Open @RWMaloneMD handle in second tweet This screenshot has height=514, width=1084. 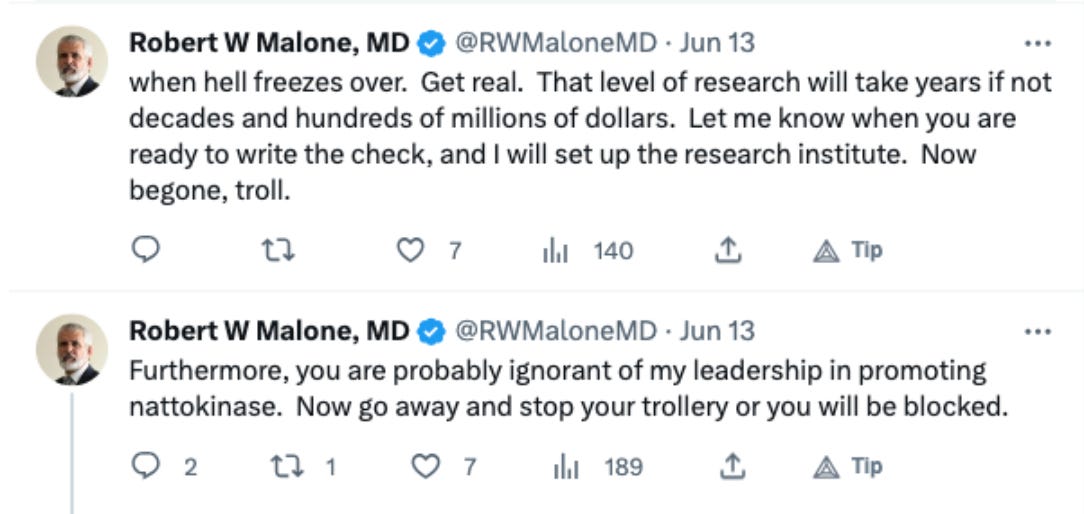555,331
